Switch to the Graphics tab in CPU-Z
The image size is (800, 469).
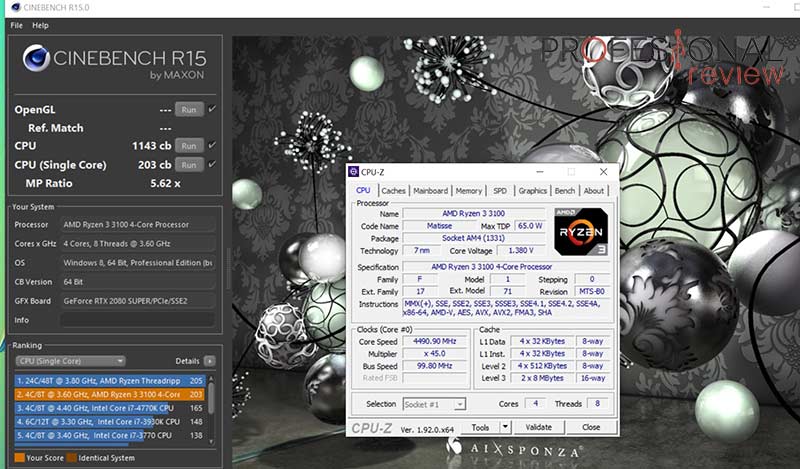[x=533, y=190]
